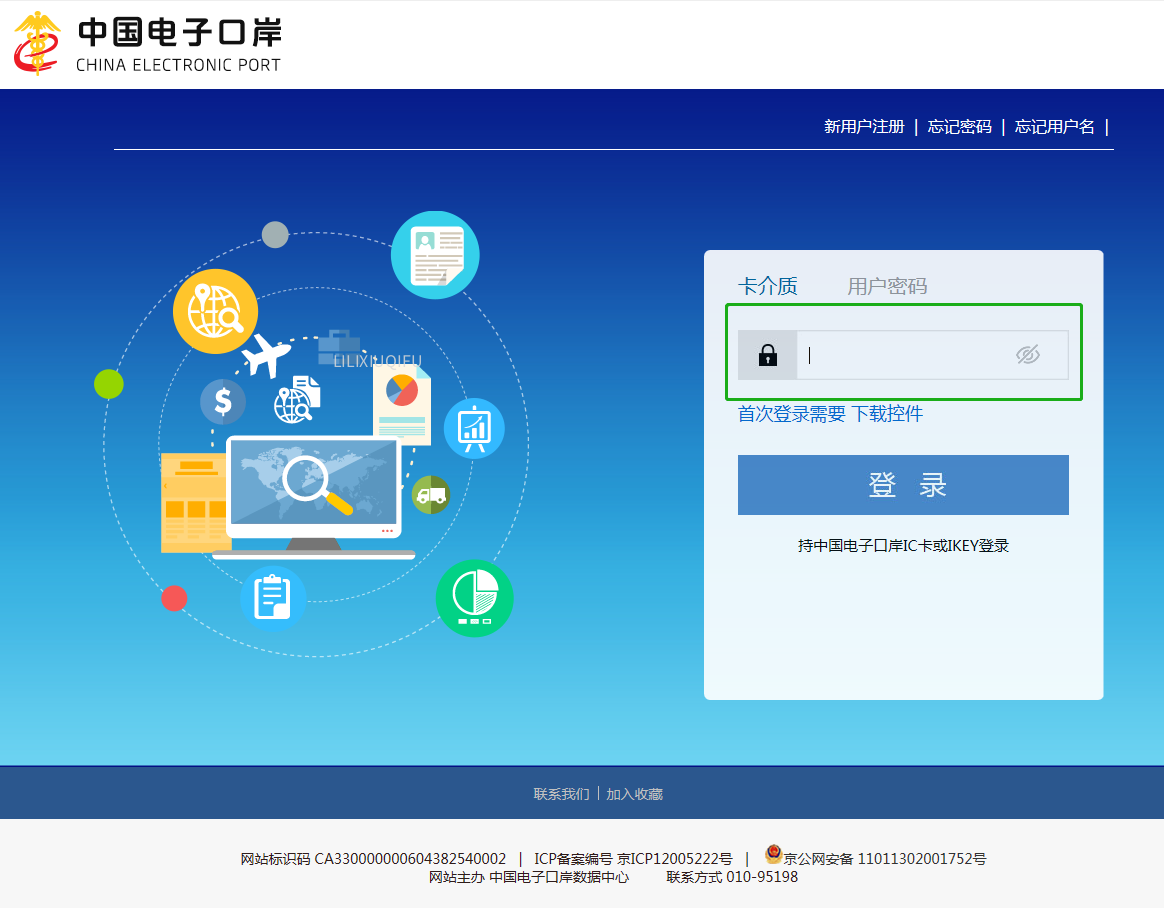Click the white airplane icon
The height and width of the screenshot is (908, 1164).
pos(265,355)
